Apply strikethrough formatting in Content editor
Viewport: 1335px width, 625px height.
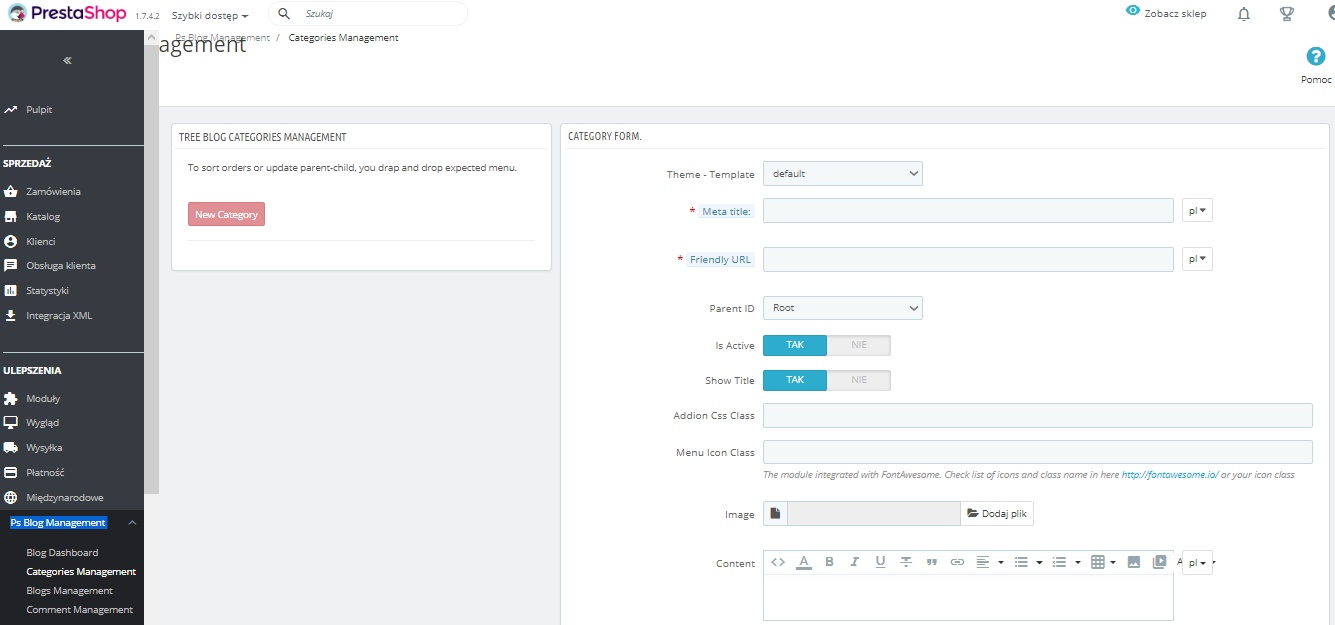tap(906, 562)
